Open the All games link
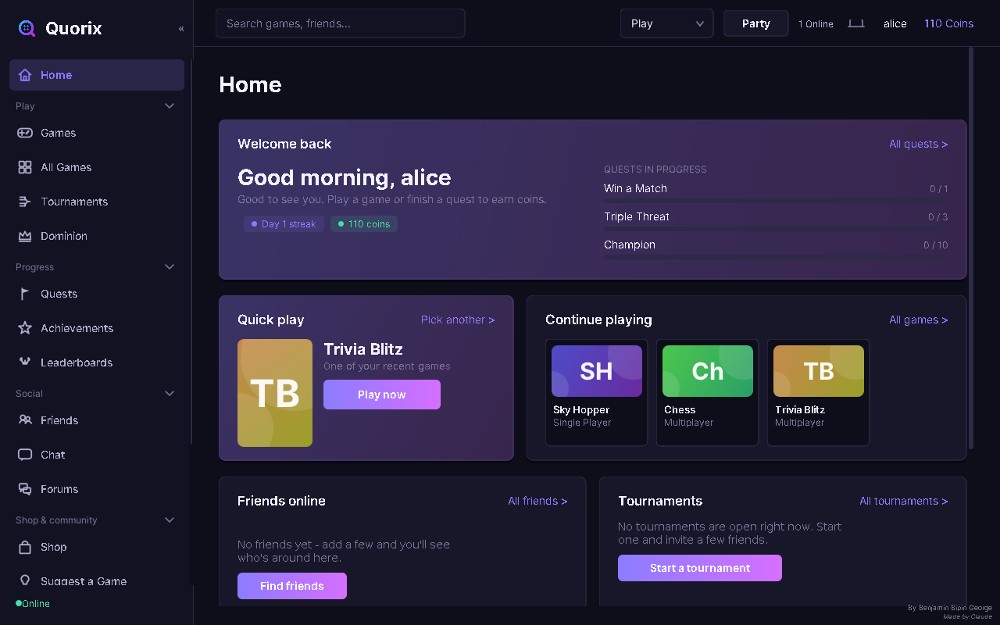 pyautogui.click(x=918, y=320)
